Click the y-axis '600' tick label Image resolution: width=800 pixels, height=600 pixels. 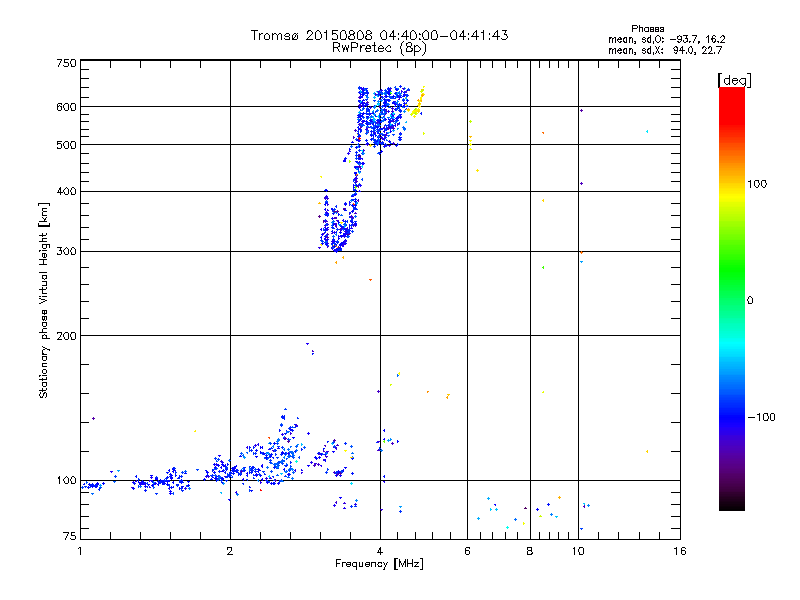tap(66, 107)
